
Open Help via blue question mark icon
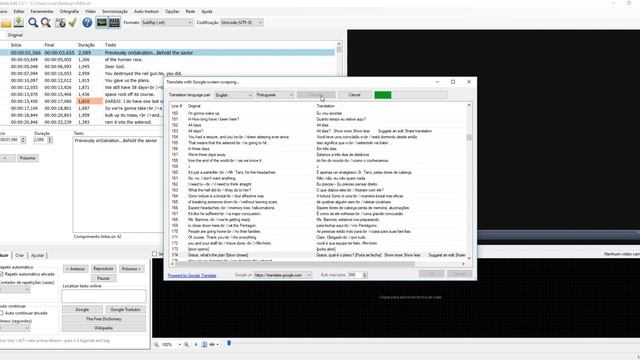(x=87, y=22)
